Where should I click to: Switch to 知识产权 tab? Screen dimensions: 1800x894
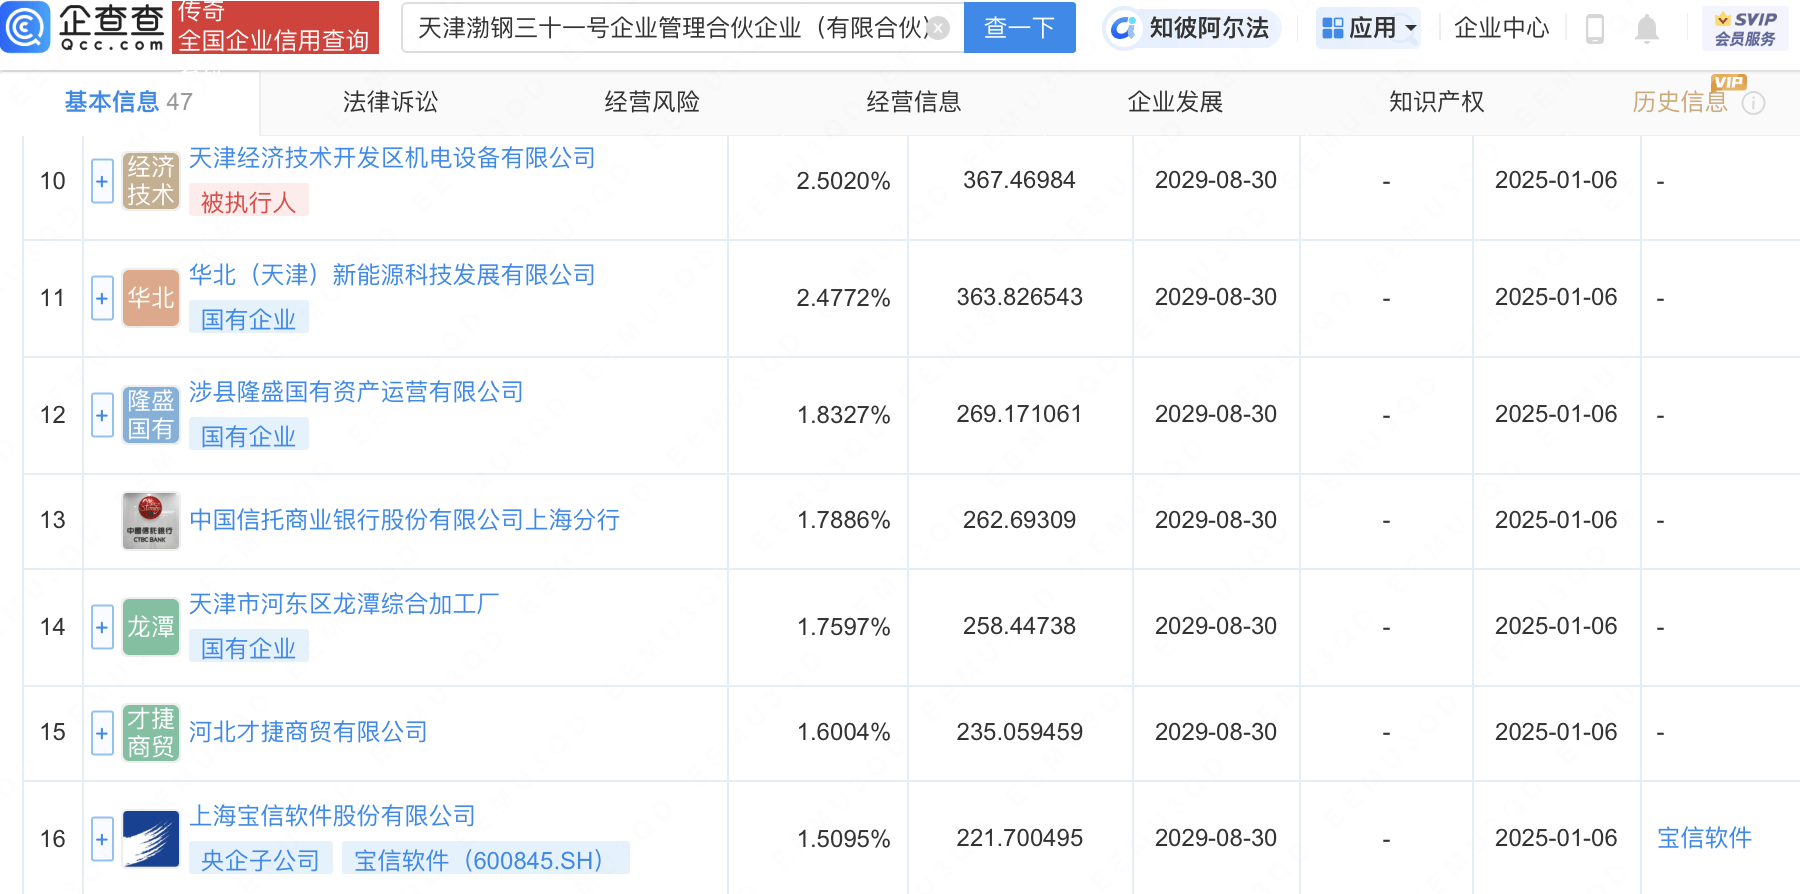[1437, 102]
